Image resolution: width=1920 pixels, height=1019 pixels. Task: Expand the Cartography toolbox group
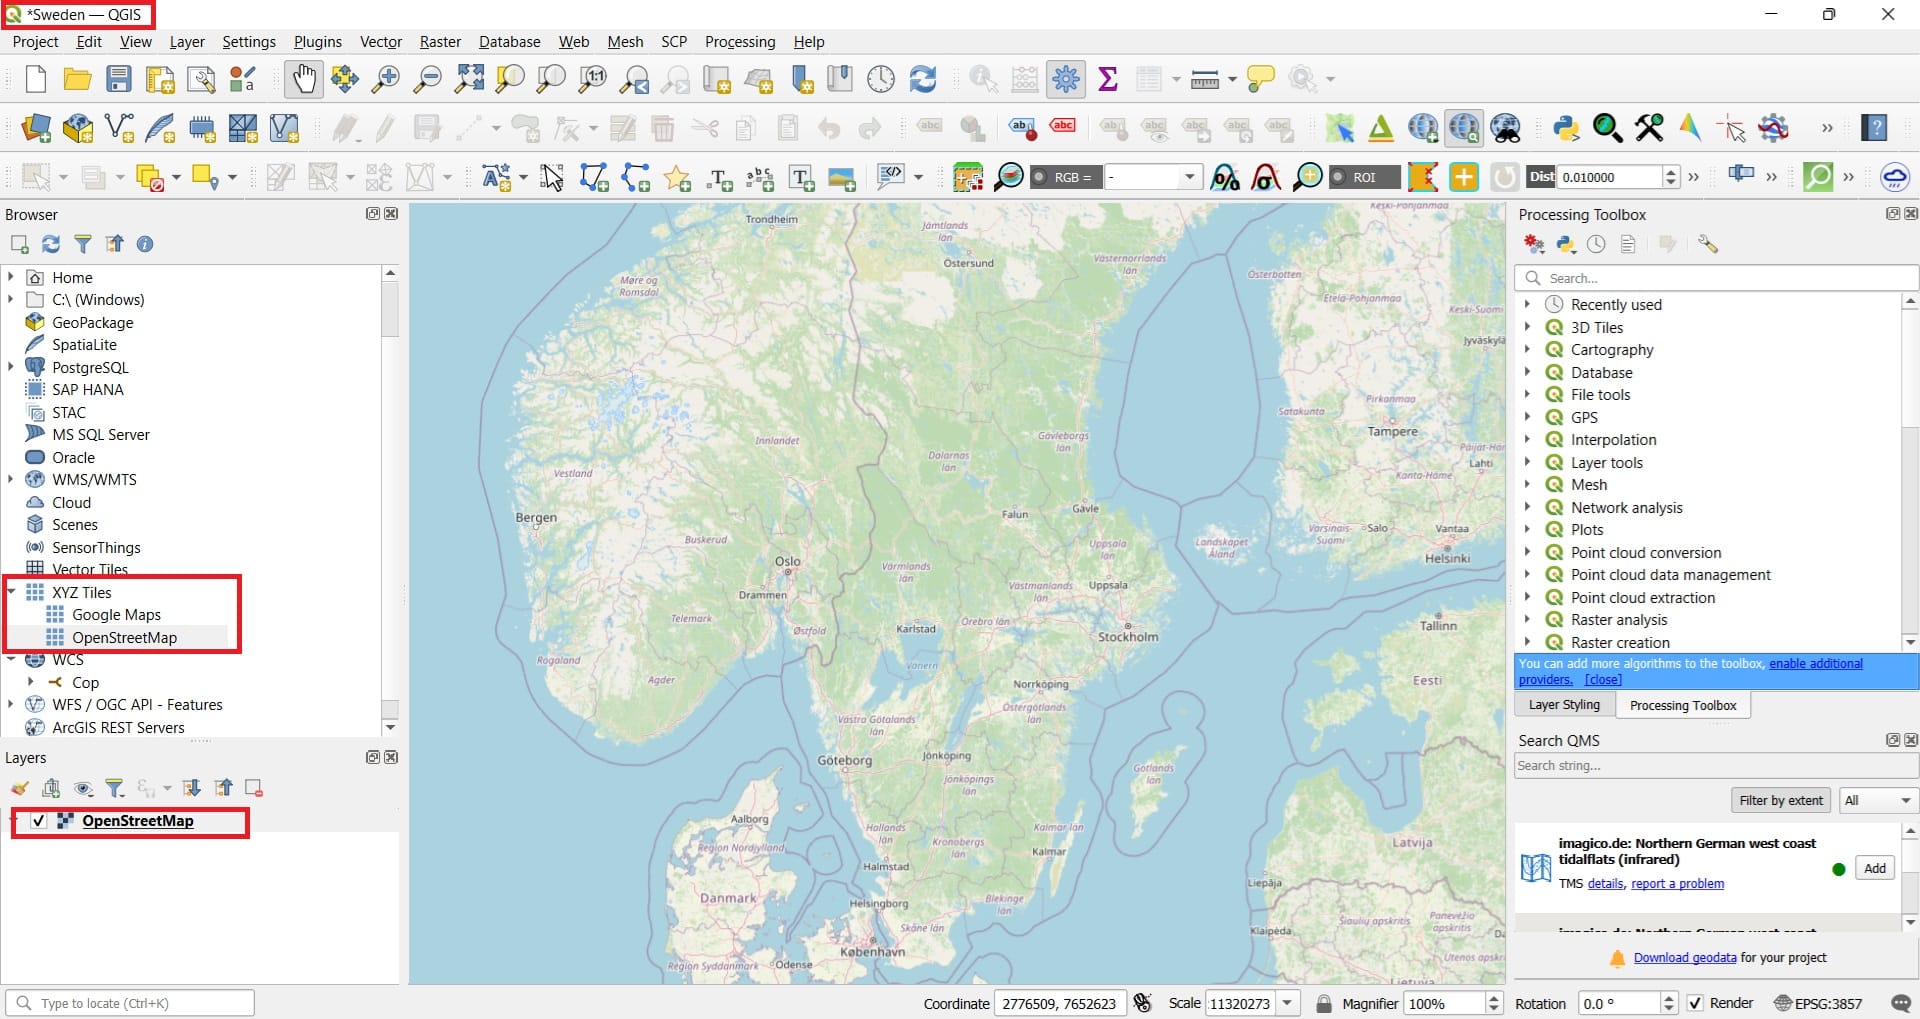pyautogui.click(x=1527, y=350)
